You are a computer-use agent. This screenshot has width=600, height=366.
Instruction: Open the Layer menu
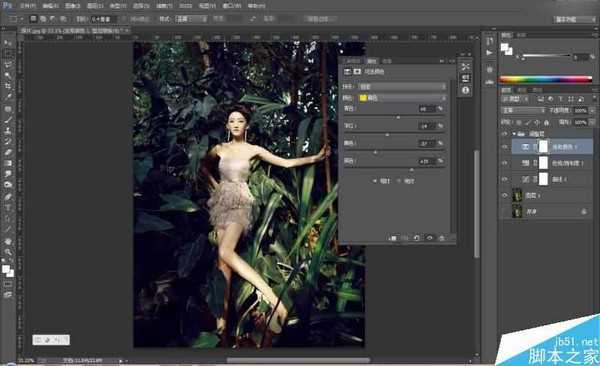(x=95, y=6)
